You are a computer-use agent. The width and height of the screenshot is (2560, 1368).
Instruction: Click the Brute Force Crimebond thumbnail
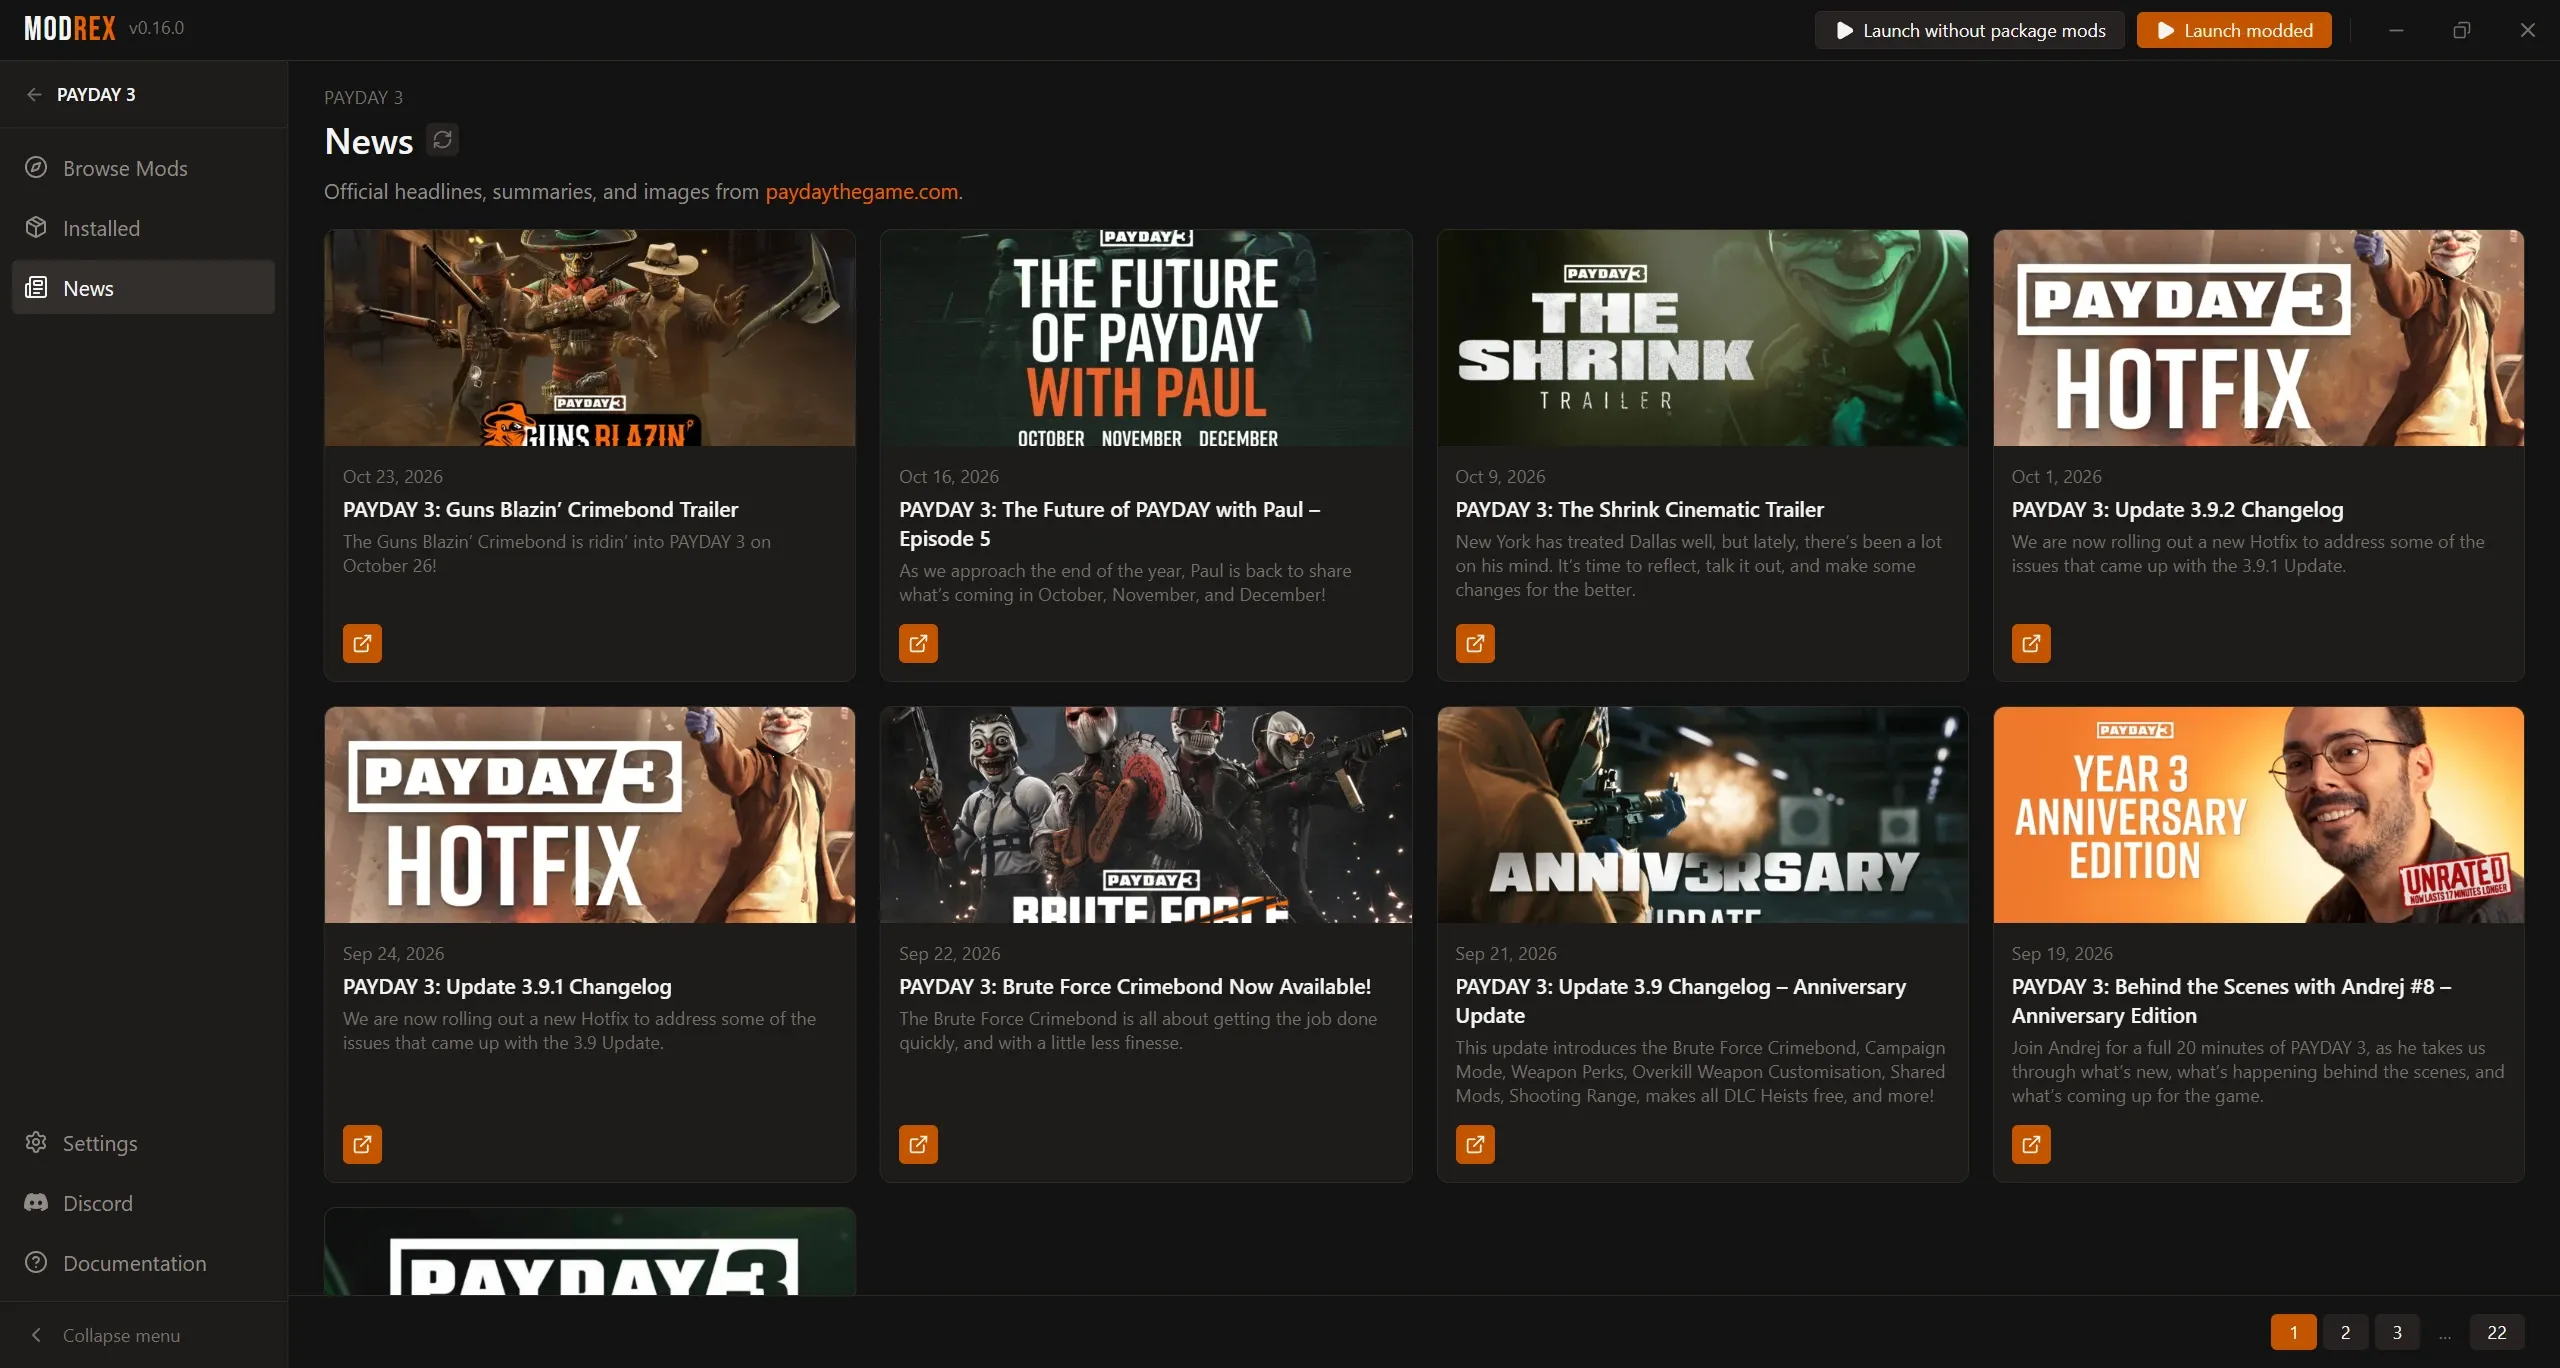click(x=1146, y=815)
